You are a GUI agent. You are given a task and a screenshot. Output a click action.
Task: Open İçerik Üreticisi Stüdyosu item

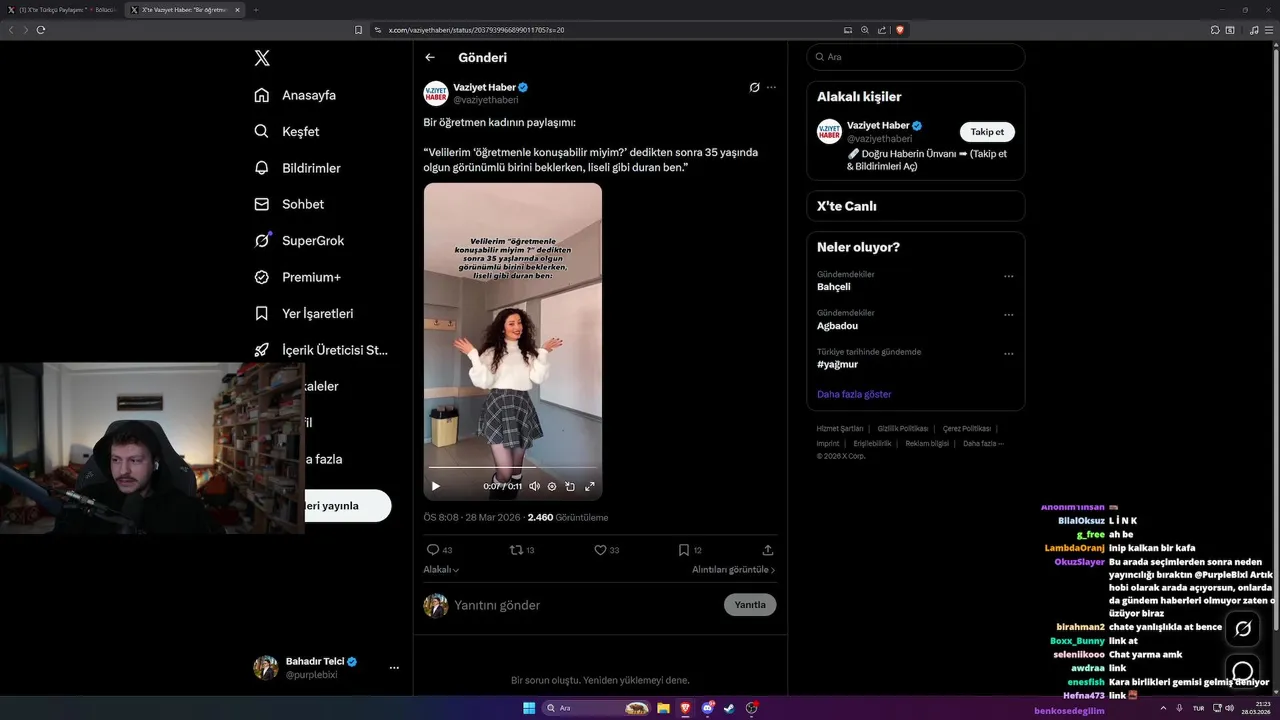321,350
